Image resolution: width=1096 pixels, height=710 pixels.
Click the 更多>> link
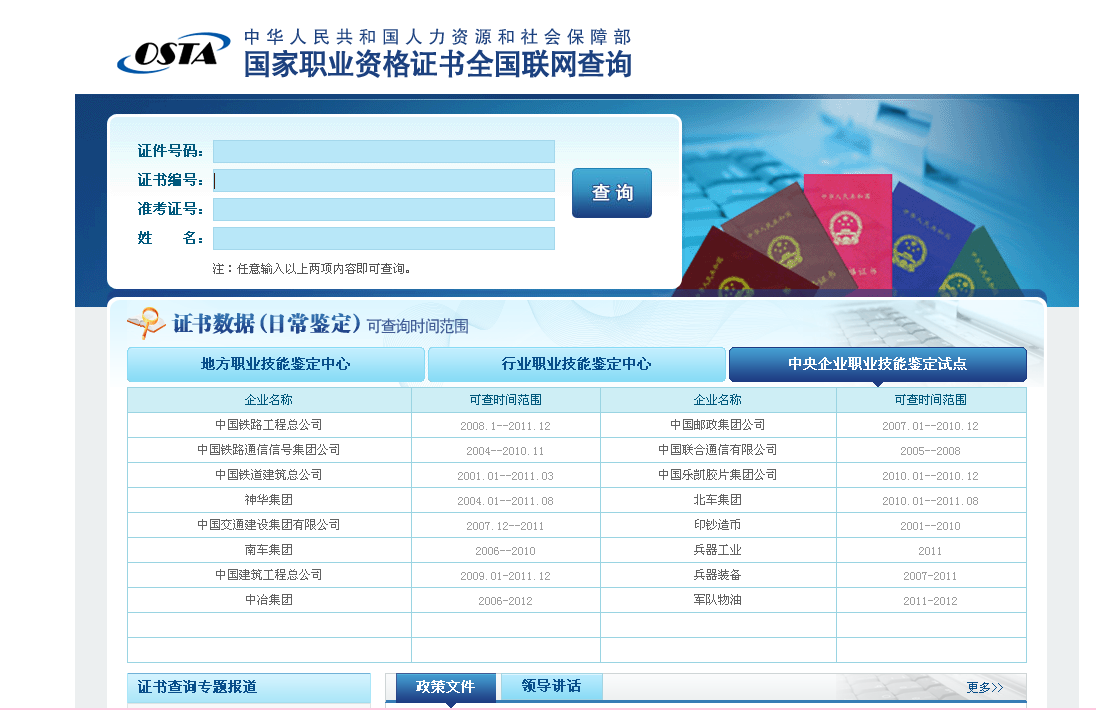click(984, 687)
